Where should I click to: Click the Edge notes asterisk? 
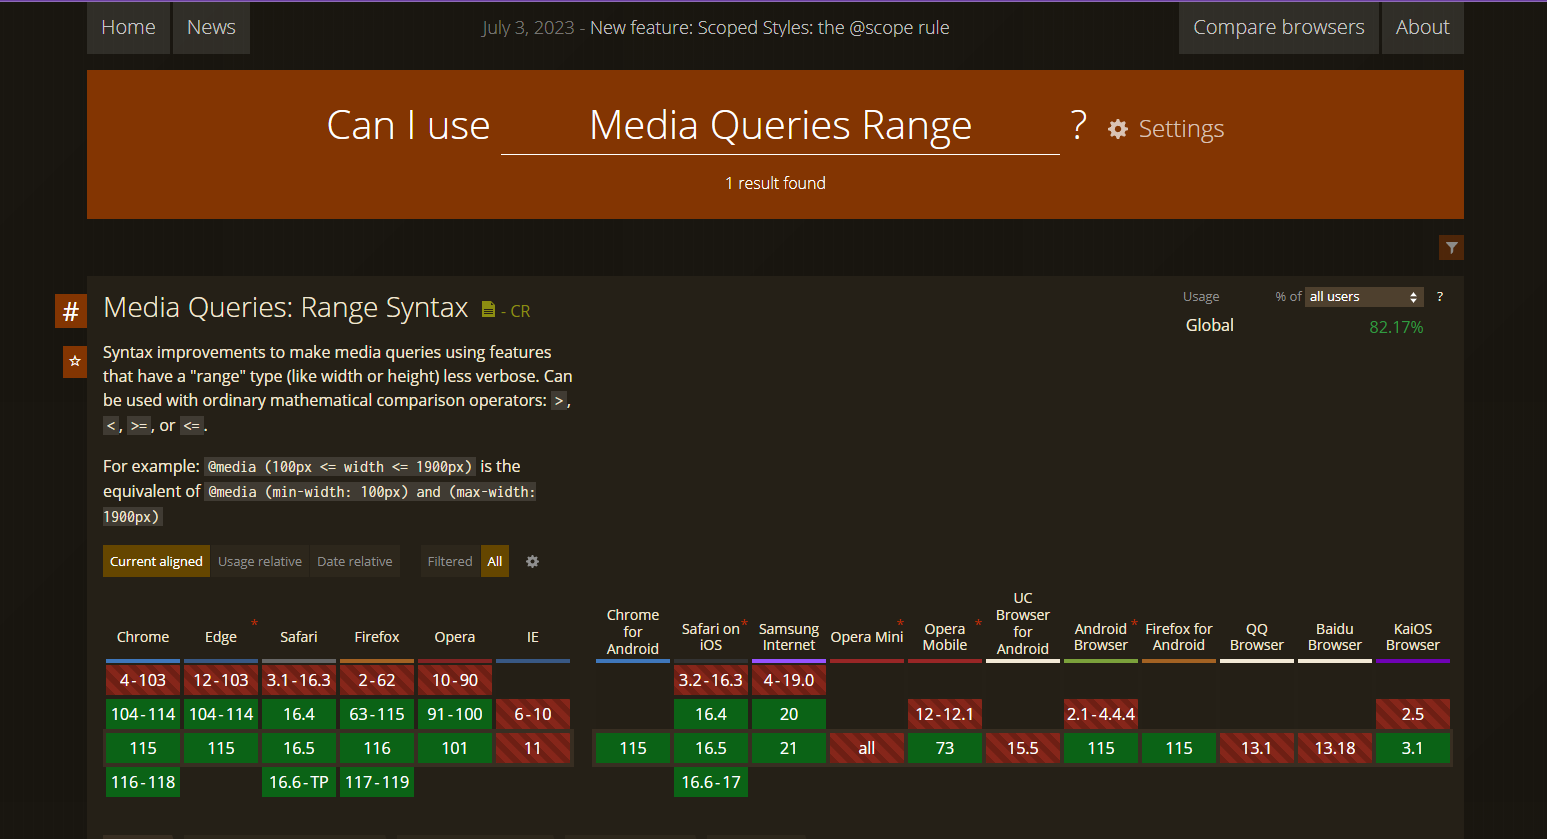point(254,624)
